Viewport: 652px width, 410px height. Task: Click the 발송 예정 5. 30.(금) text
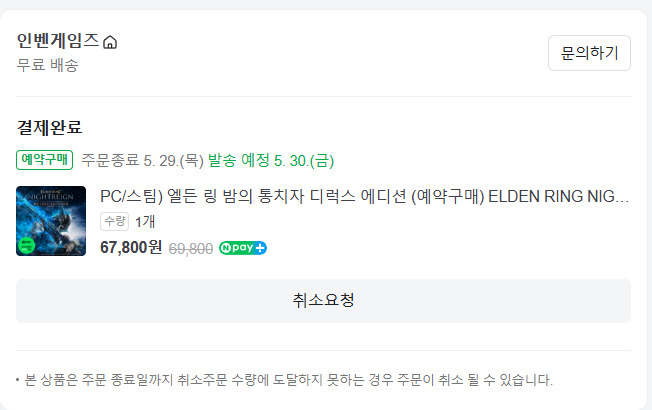coord(271,161)
